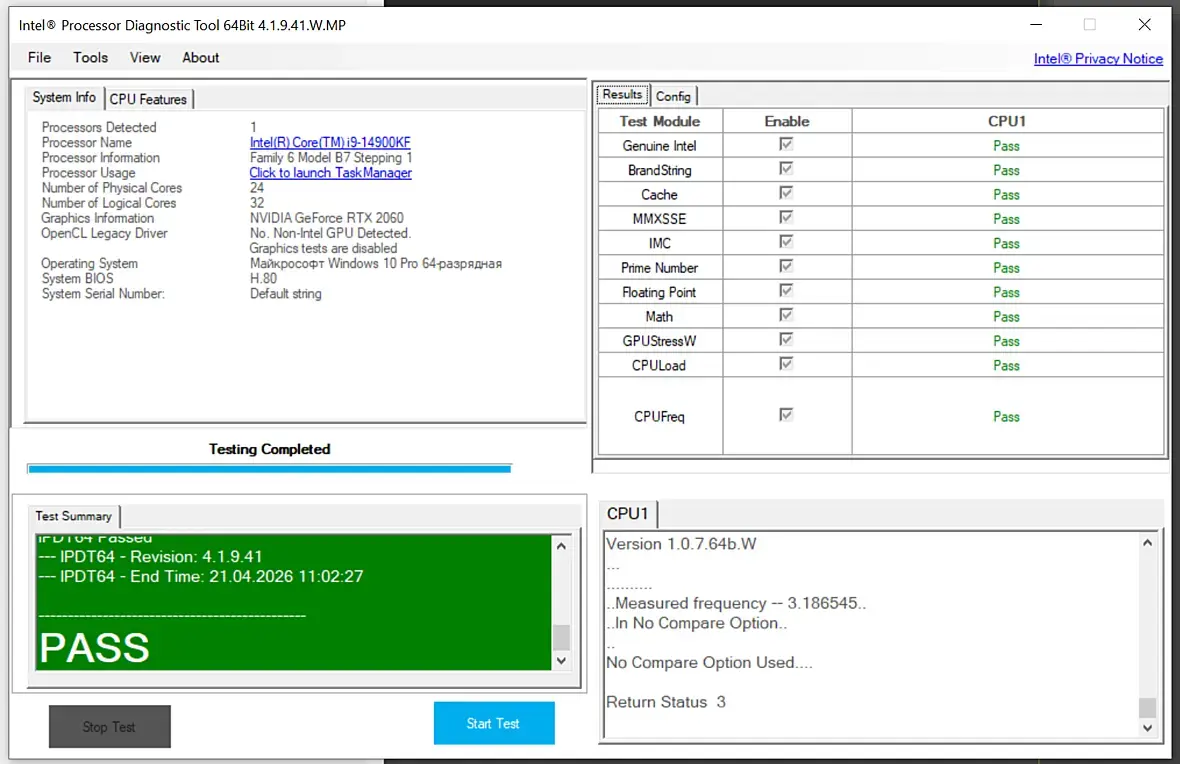The image size is (1180, 764).
Task: Click CPU1 log scroll up arrow
Action: point(1147,543)
